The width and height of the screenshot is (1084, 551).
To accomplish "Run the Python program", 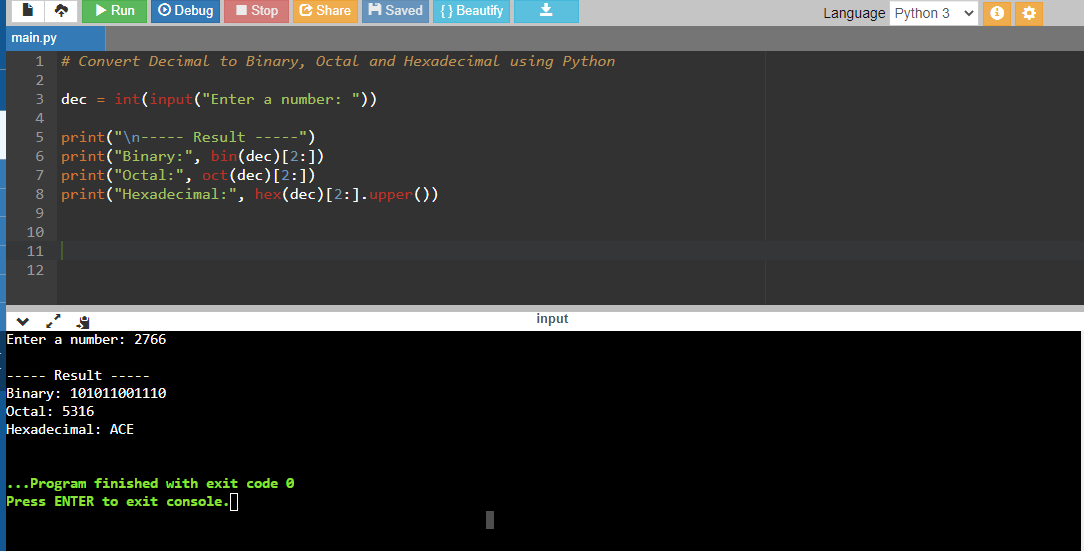I will (115, 11).
